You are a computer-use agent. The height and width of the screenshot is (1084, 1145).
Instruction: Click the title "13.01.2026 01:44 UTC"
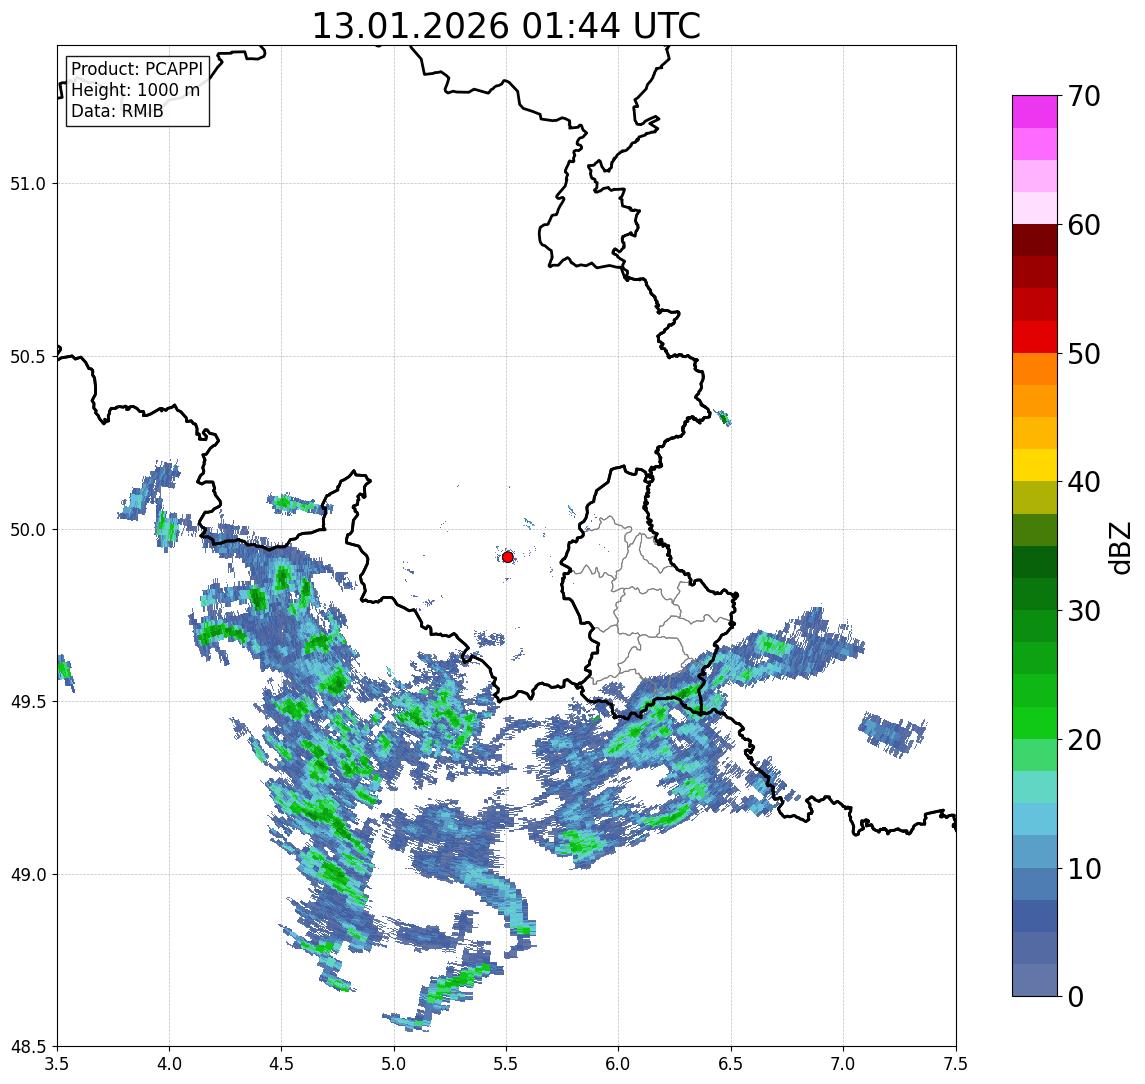pos(506,26)
